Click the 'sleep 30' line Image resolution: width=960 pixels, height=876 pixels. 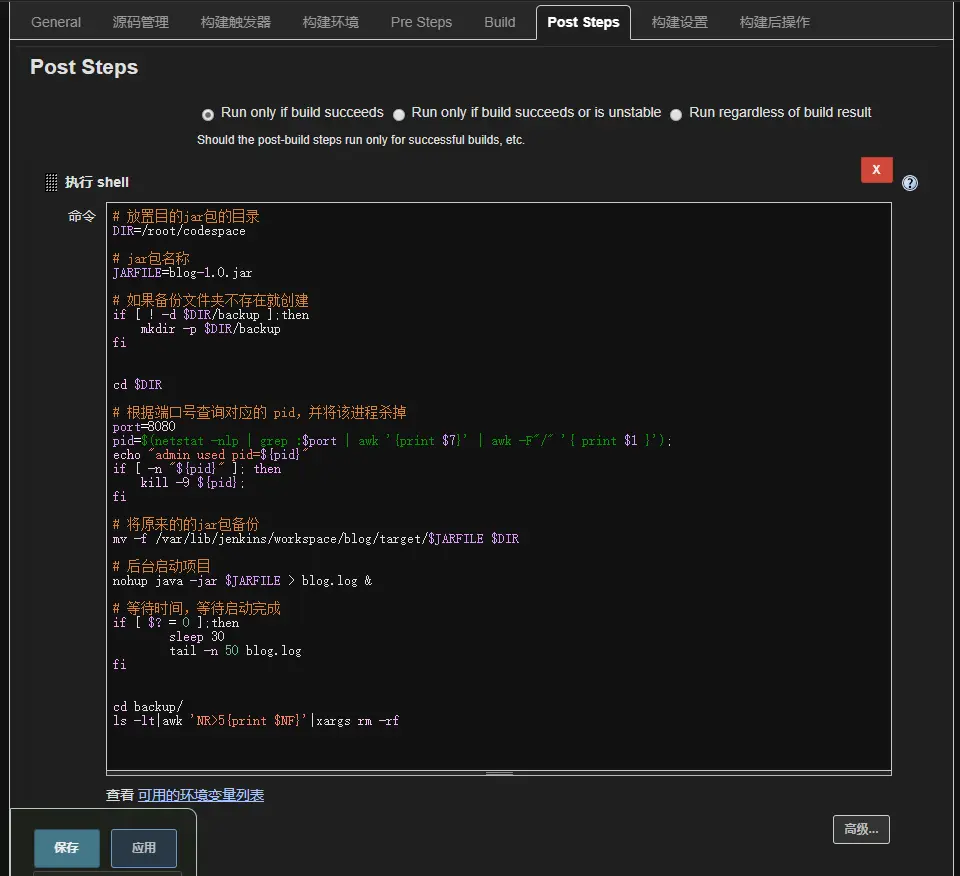coord(197,637)
